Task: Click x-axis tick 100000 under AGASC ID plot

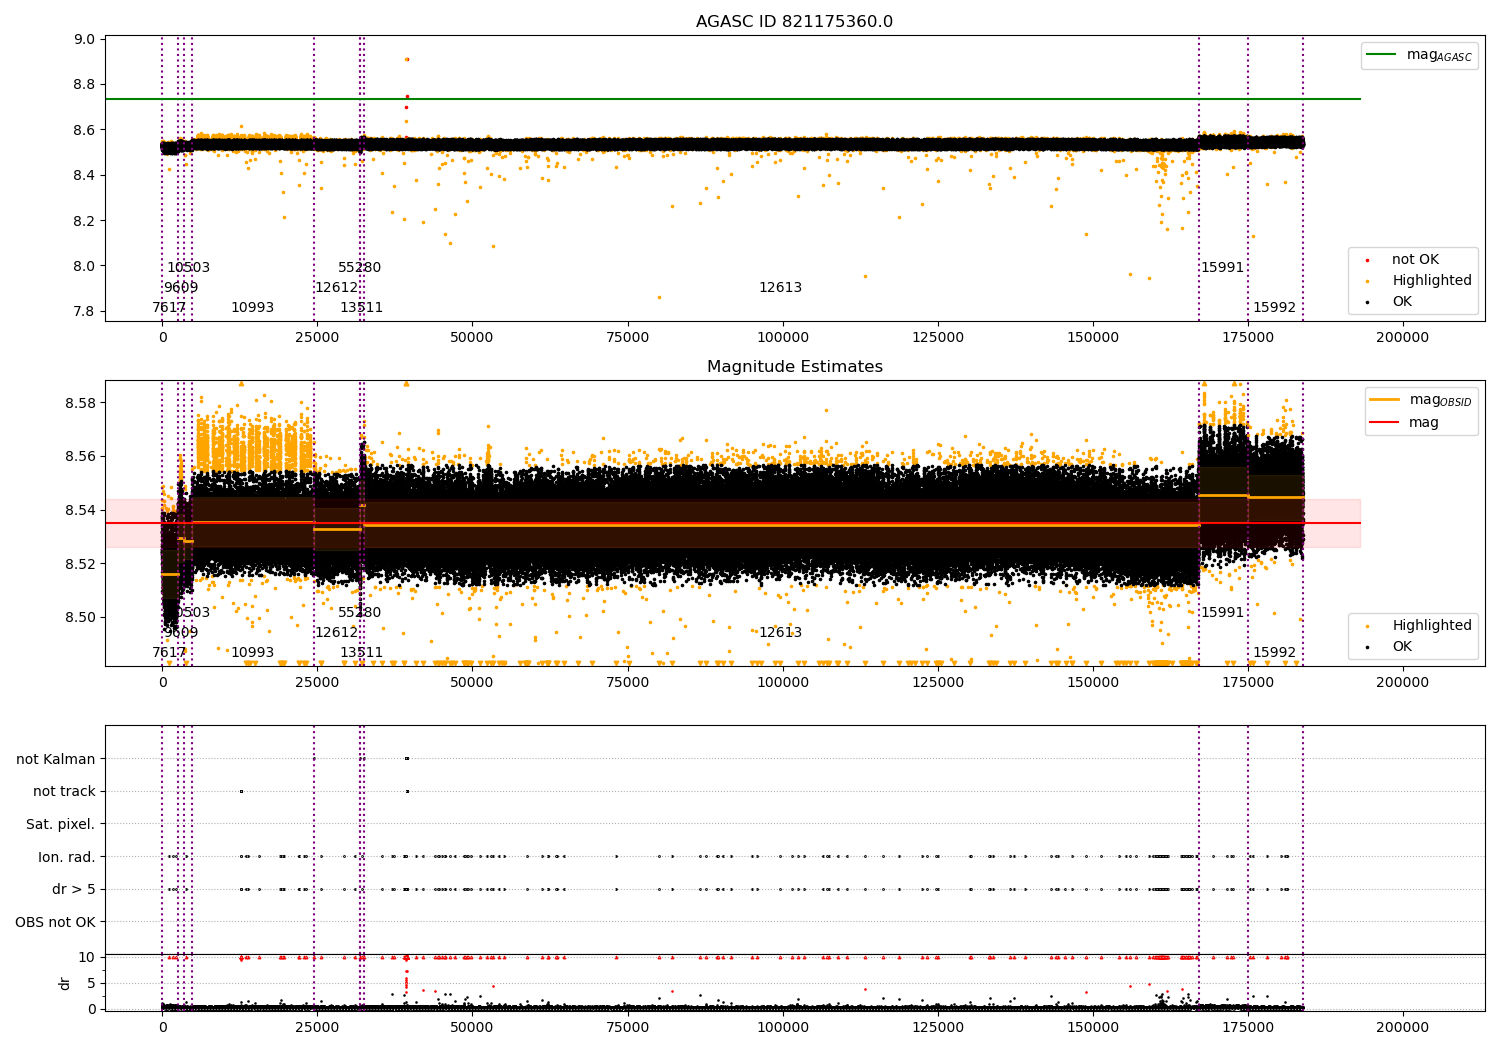Action: pyautogui.click(x=782, y=338)
